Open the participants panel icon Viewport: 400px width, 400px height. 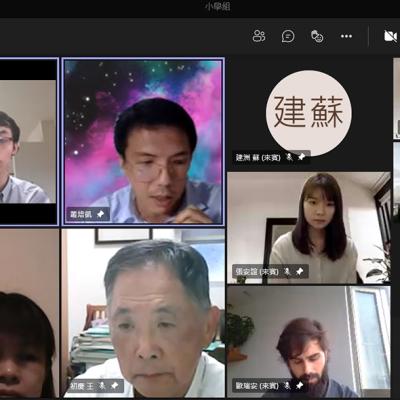point(259,36)
